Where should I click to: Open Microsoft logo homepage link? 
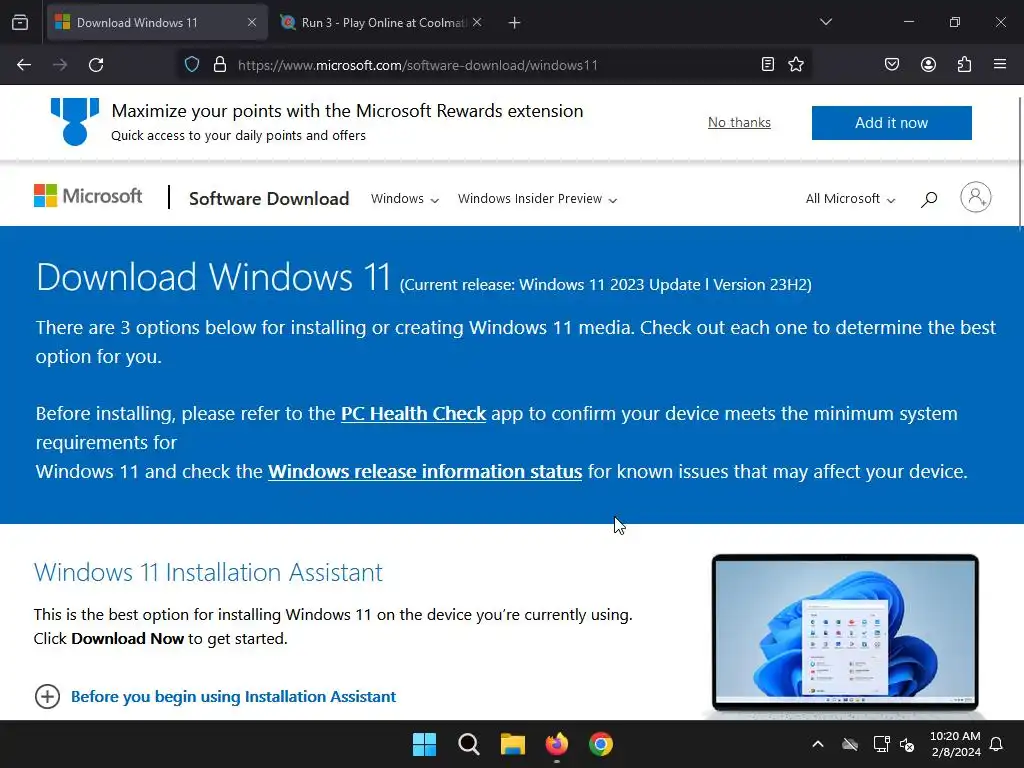pyautogui.click(x=88, y=196)
